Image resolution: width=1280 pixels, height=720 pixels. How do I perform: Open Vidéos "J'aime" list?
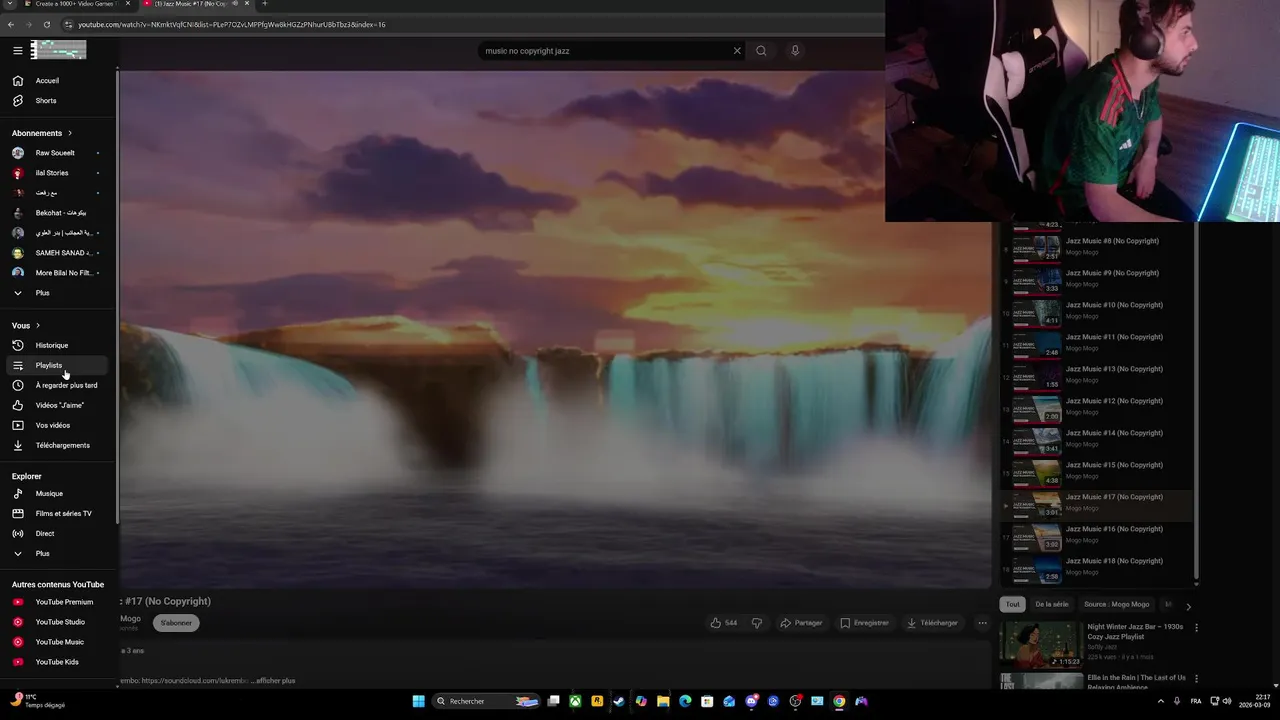click(58, 405)
